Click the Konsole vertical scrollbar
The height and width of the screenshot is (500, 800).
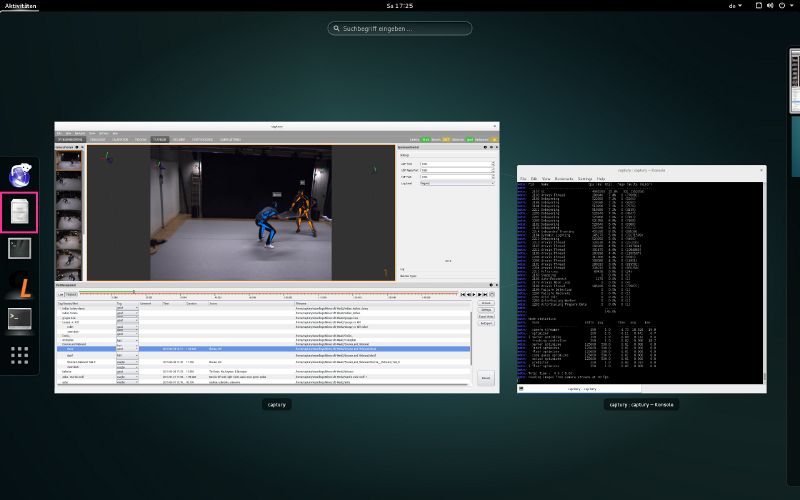pyautogui.click(x=764, y=283)
